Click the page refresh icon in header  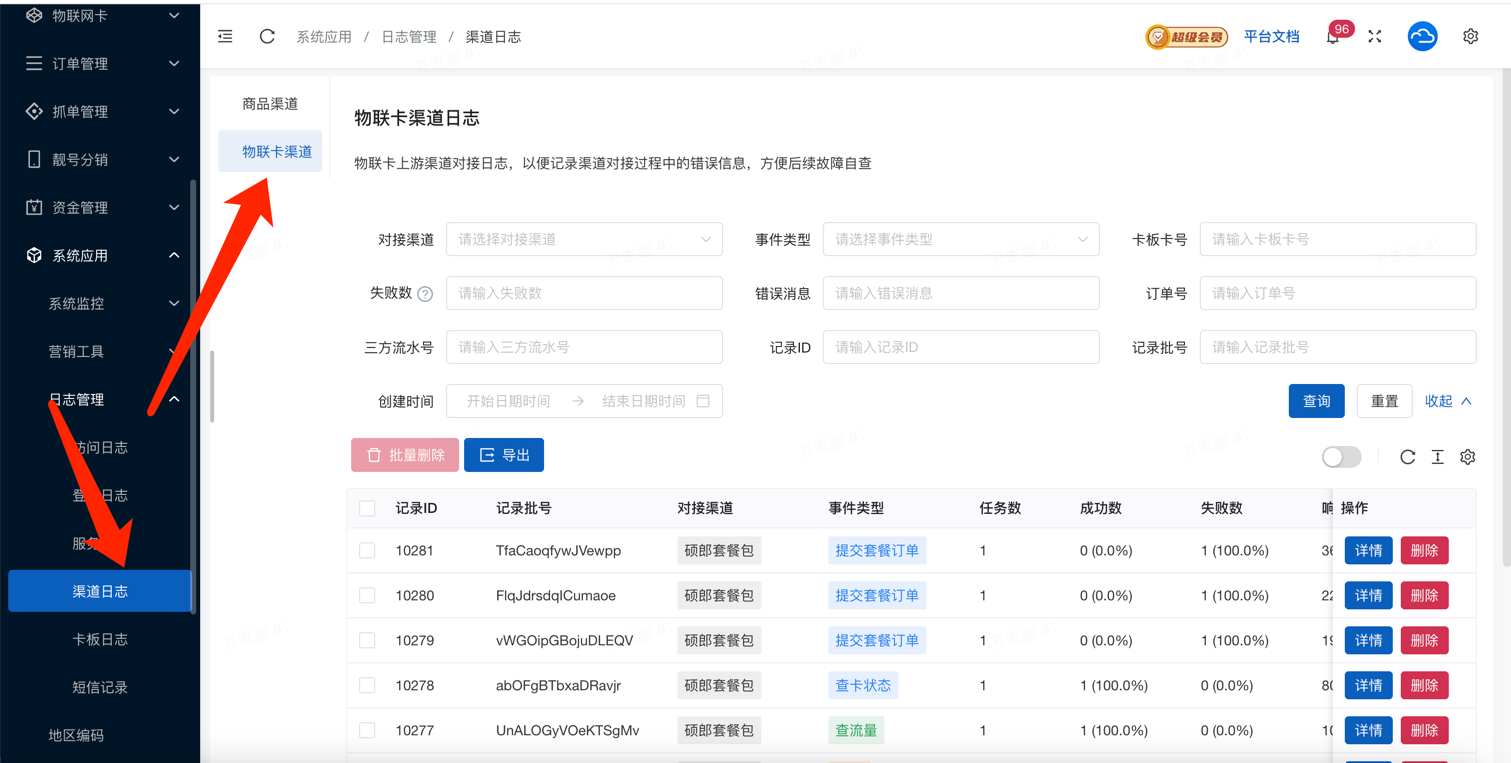[267, 36]
